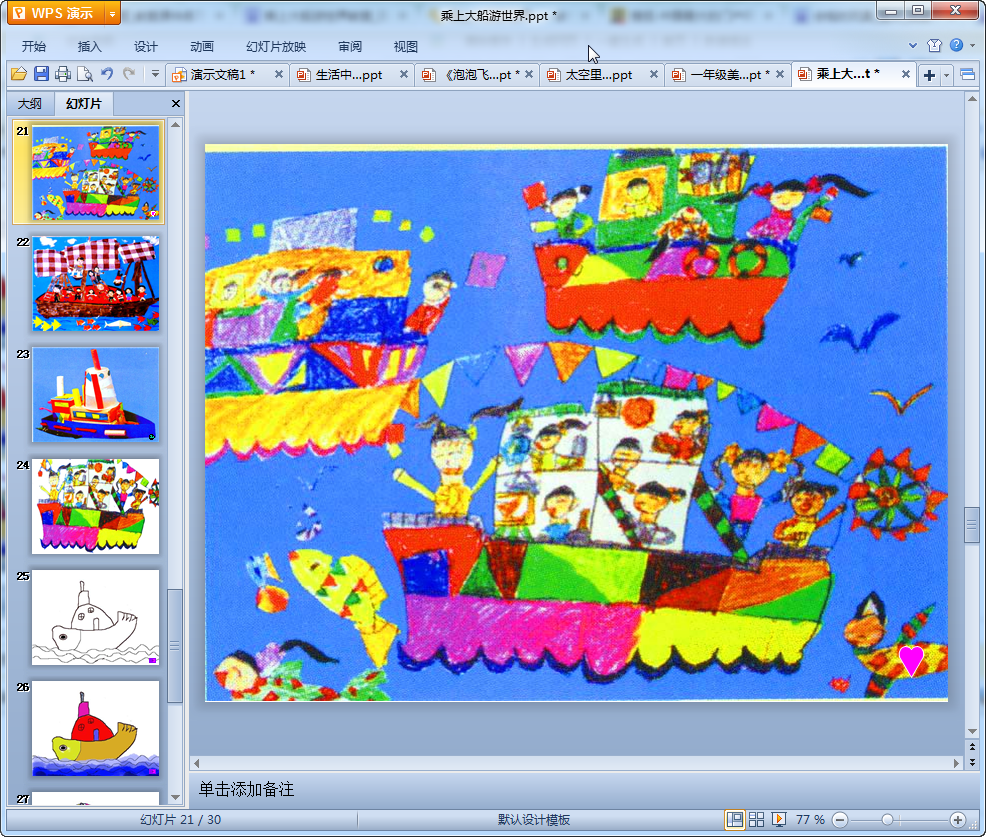
Task: Switch to the 大纲 outline tab
Action: pos(30,104)
